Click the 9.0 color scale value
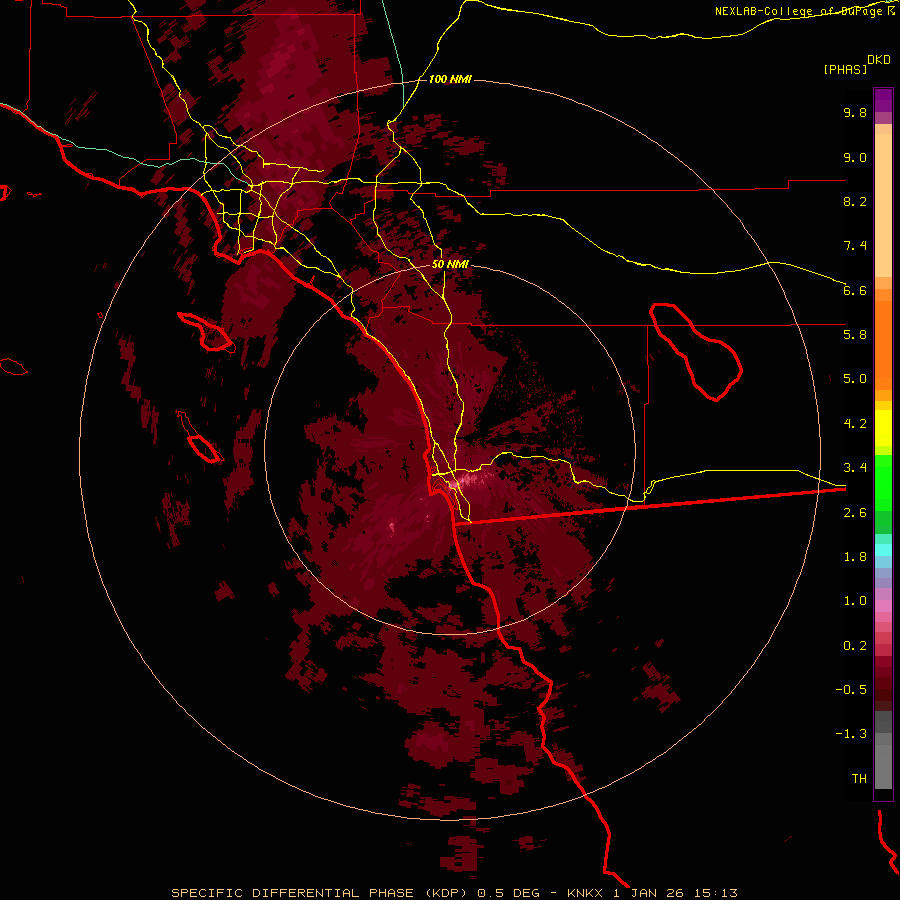Screen dimensions: 900x900 (x=855, y=157)
